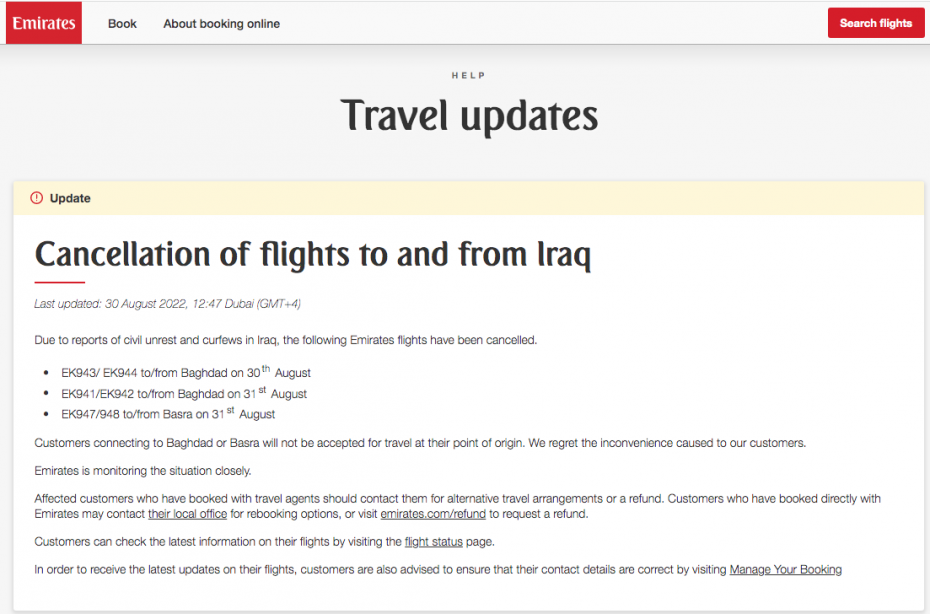Screen dimensions: 930x614
Task: Click the red exclamation alert icon
Action: (37, 198)
